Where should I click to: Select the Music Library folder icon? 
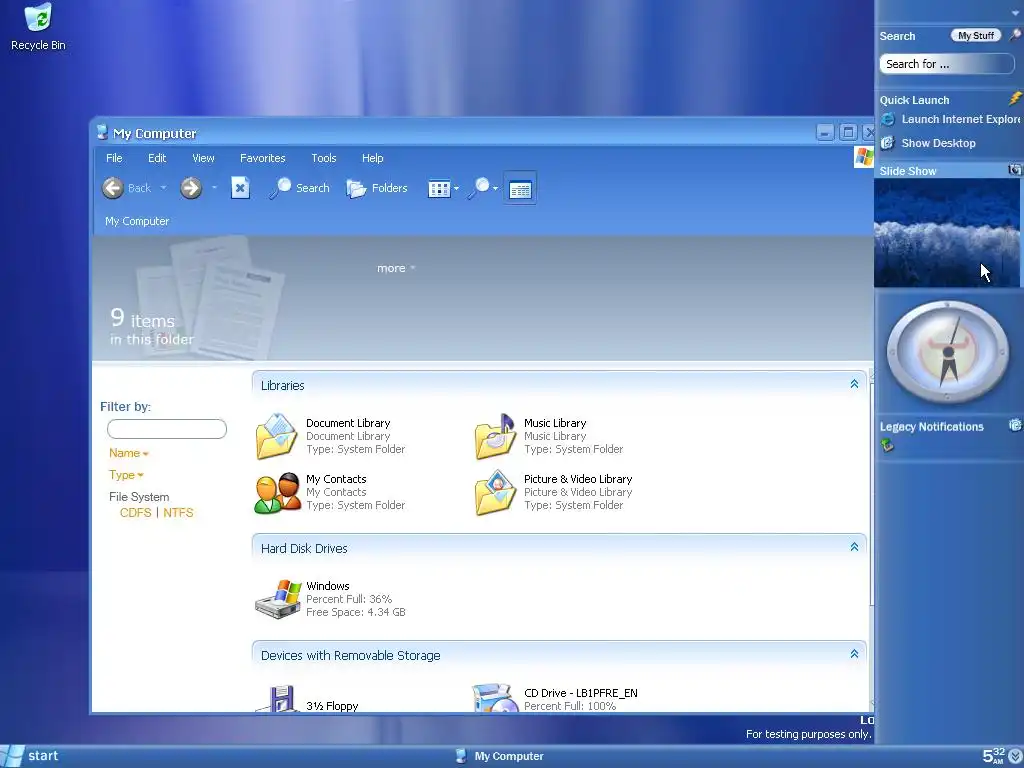tap(495, 436)
